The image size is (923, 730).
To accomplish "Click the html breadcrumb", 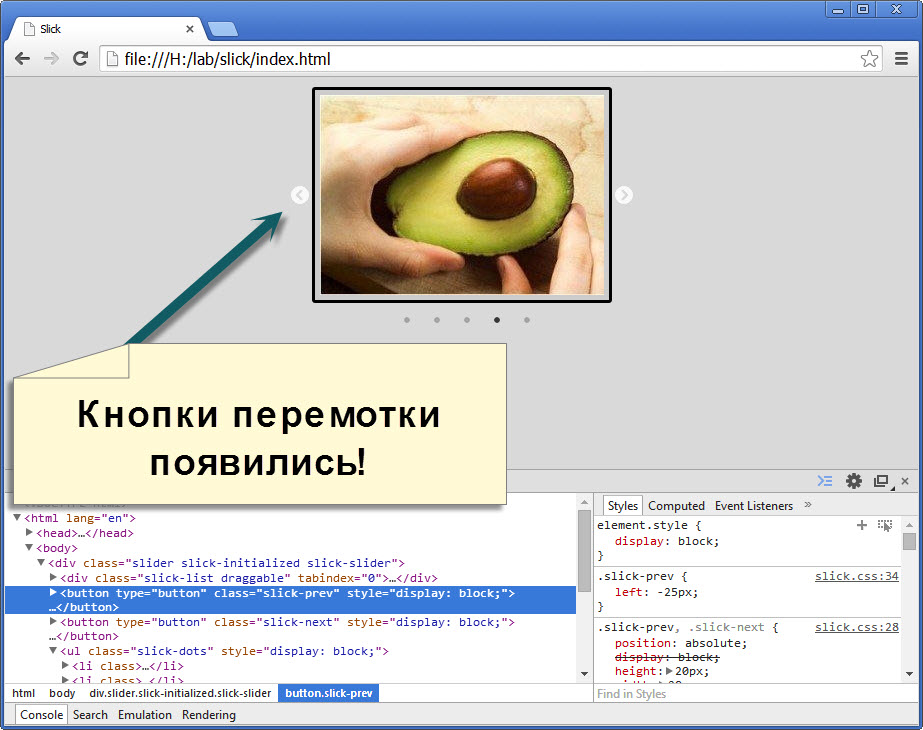I will point(24,693).
